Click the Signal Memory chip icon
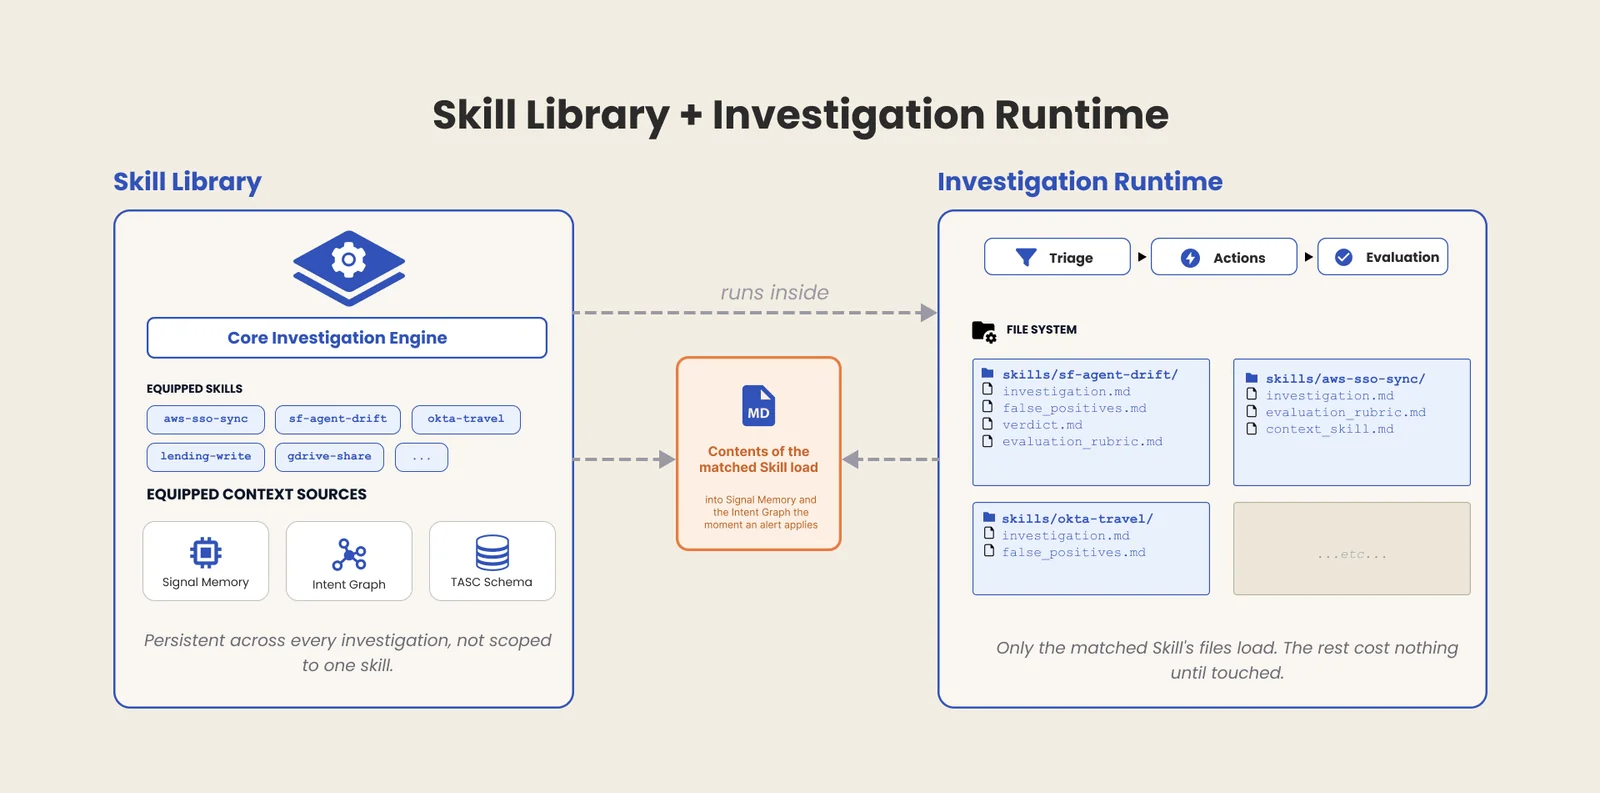1600x793 pixels. (x=206, y=552)
